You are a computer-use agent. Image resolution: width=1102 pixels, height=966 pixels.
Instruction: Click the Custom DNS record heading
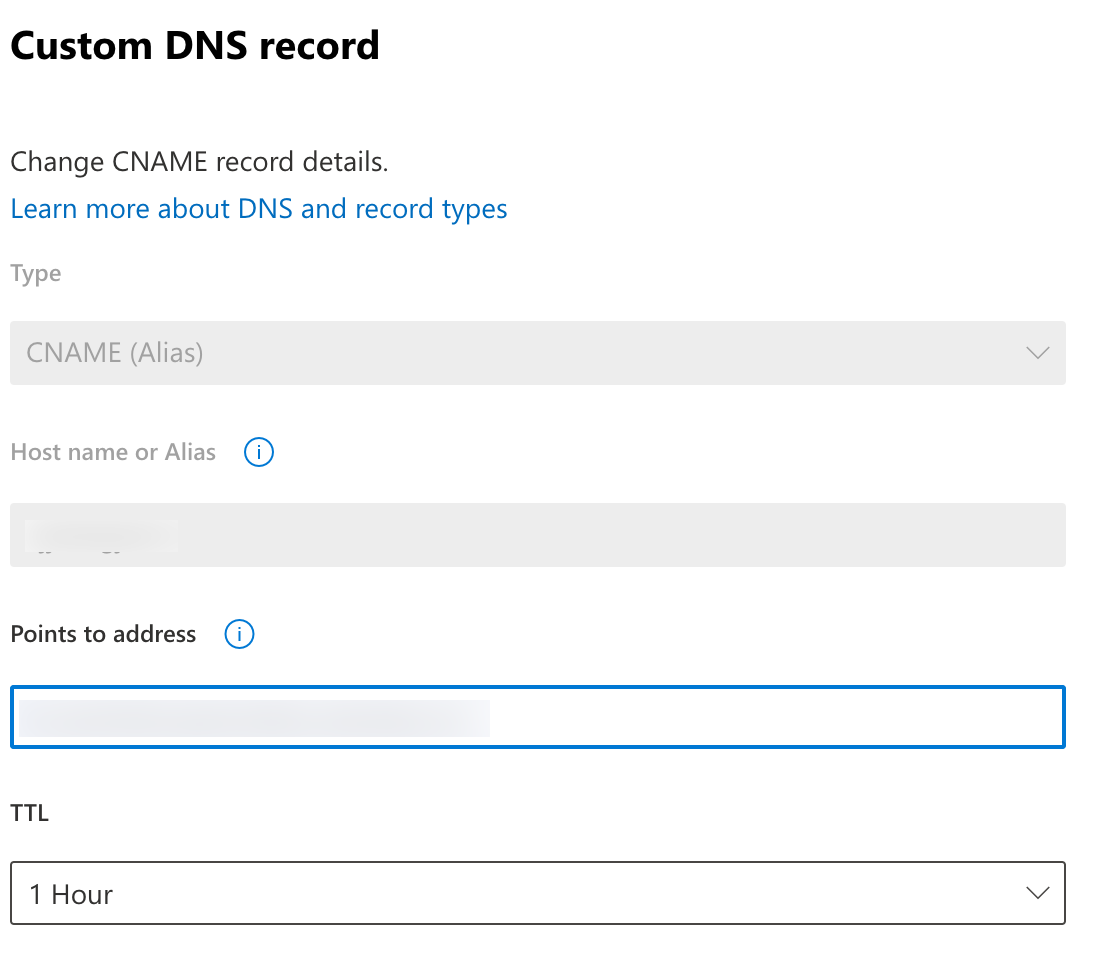[195, 46]
